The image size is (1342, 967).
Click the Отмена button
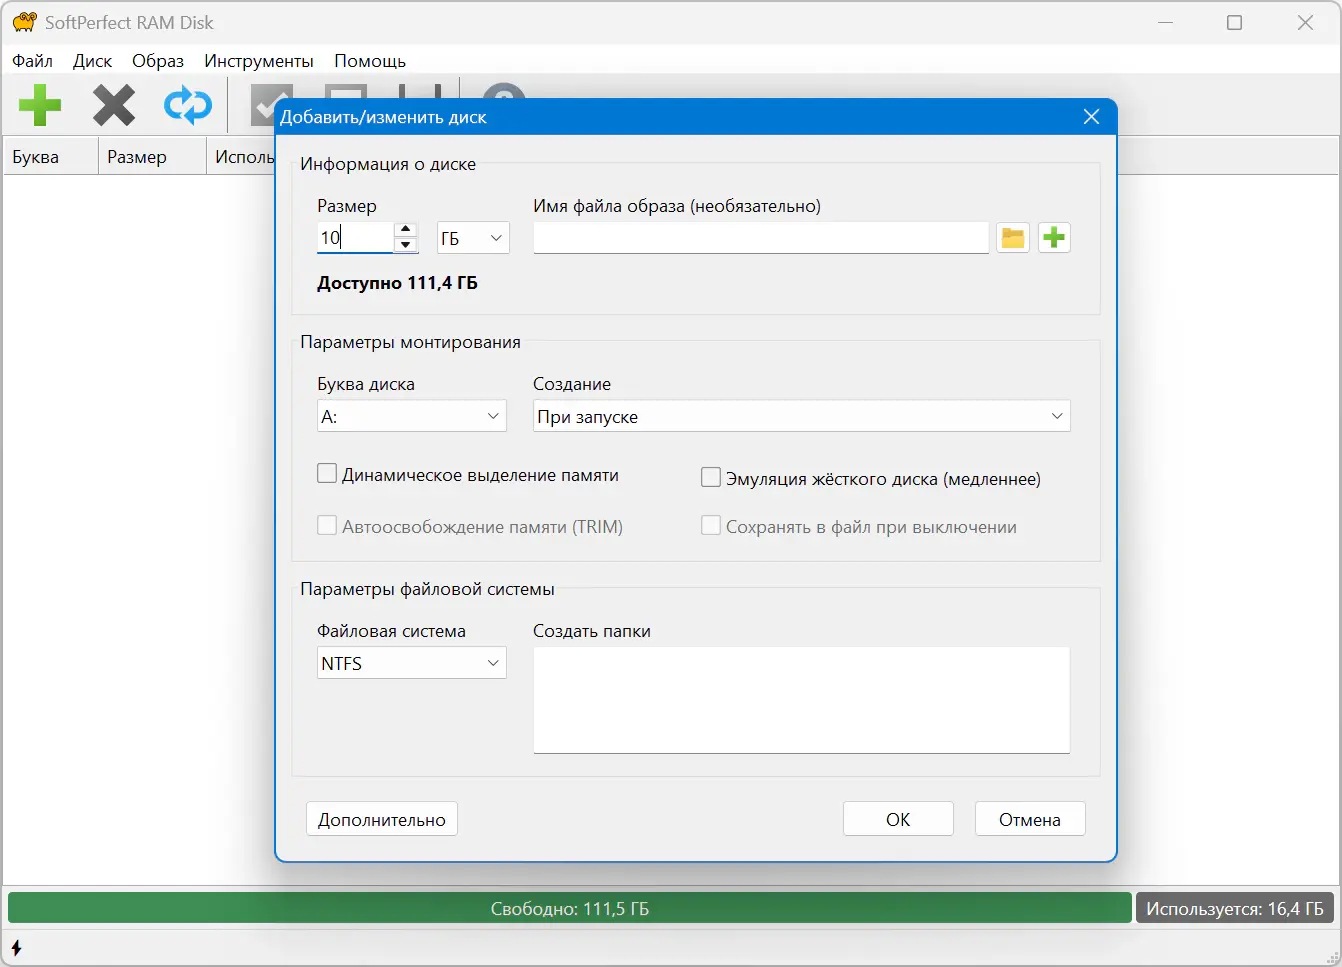pyautogui.click(x=1030, y=819)
